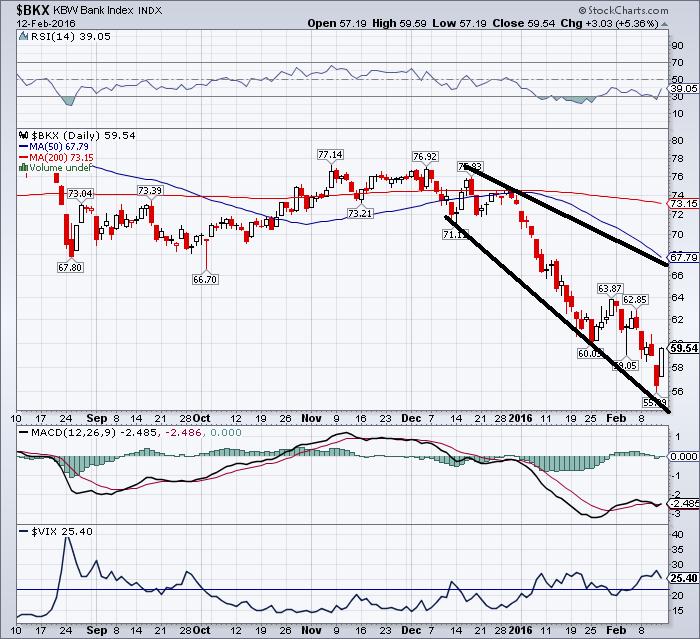Image resolution: width=700 pixels, height=639 pixels.
Task: Click Sep on the price chart date axis
Action: [x=97, y=419]
